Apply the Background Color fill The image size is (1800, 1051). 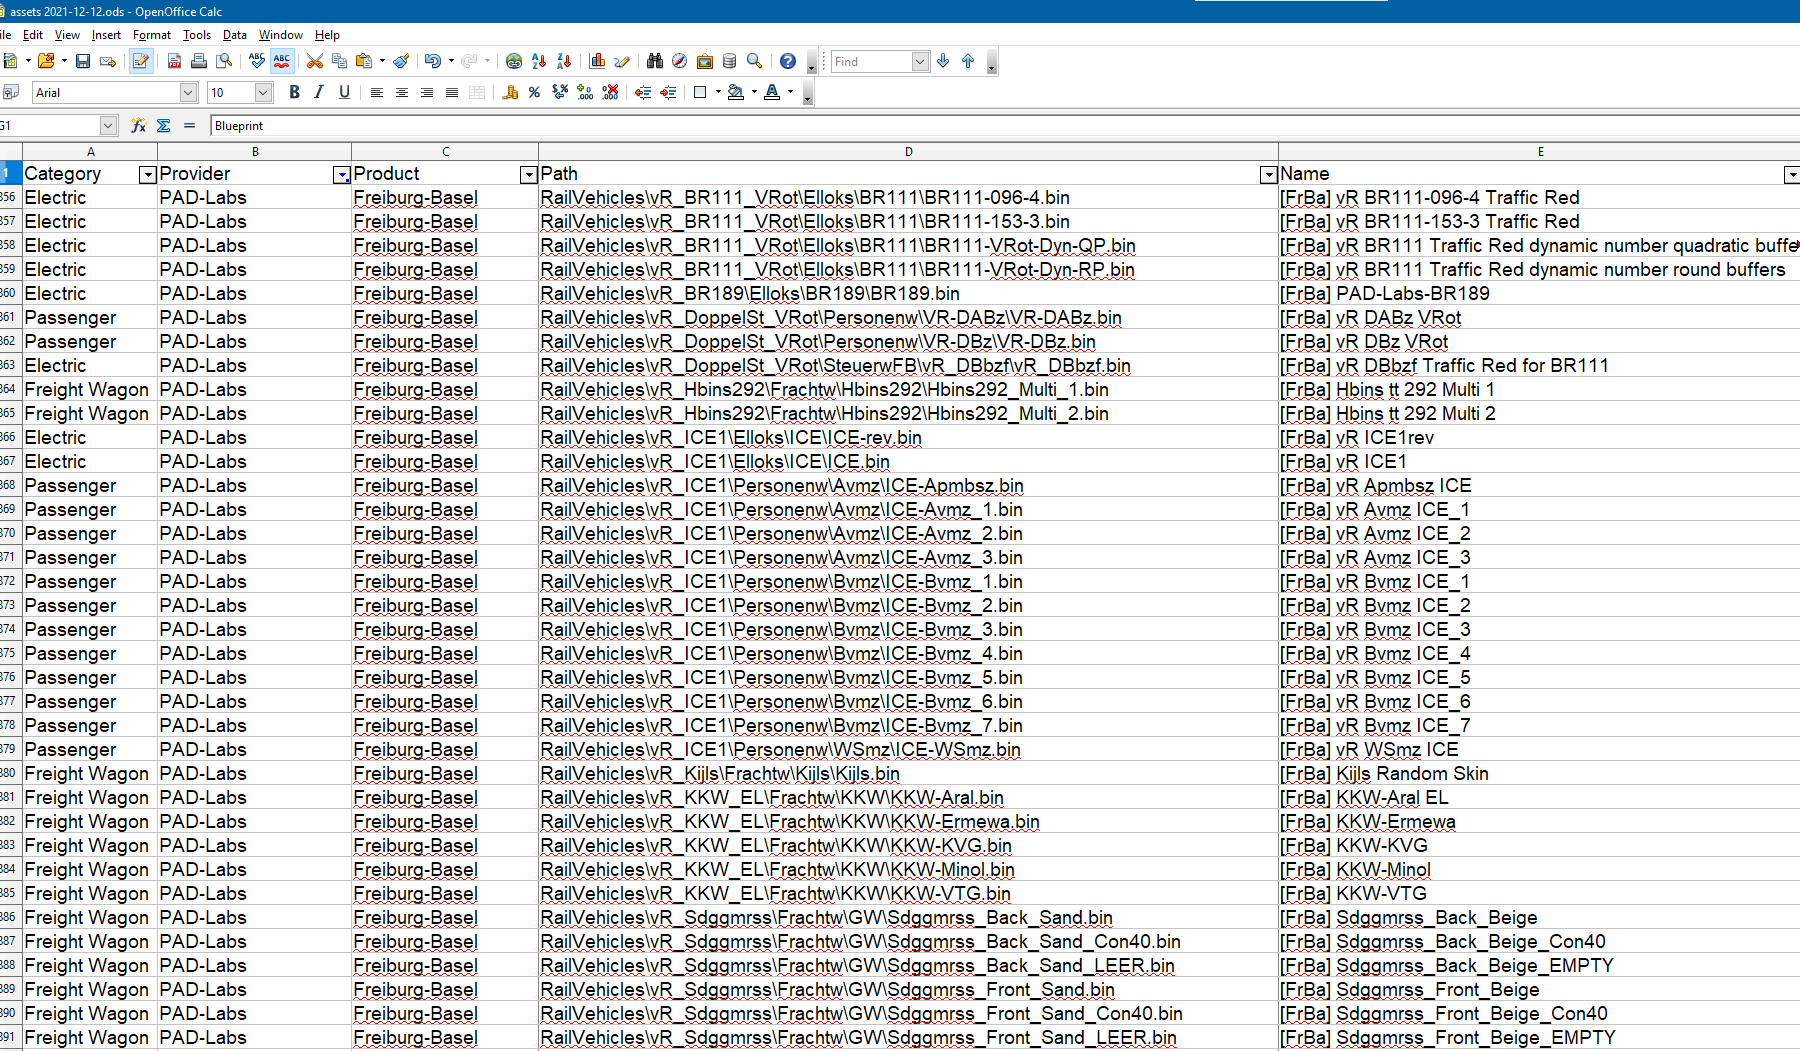coord(736,93)
